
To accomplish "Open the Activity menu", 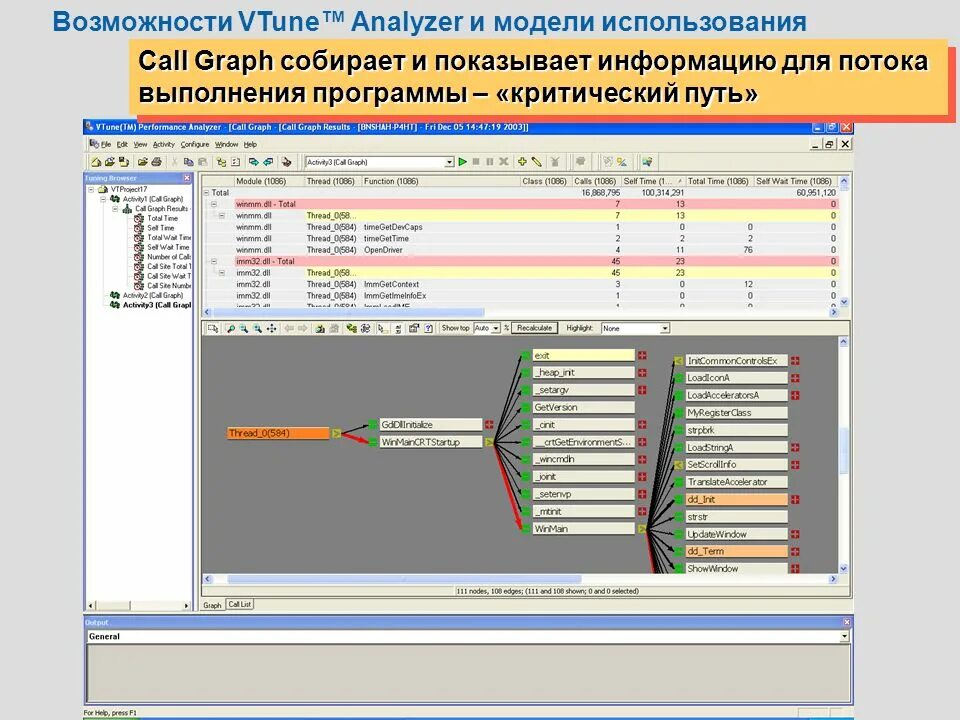I will pos(163,144).
